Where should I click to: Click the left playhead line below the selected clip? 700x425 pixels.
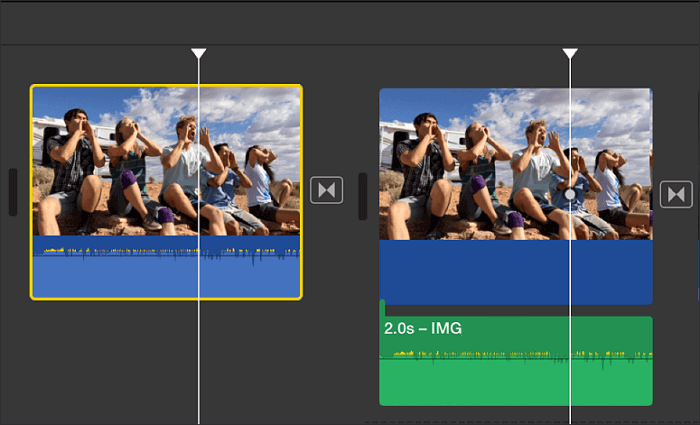point(199,360)
